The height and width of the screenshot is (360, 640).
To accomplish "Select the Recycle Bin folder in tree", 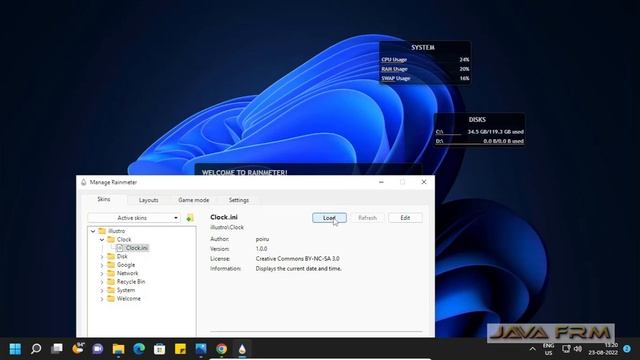I will pos(131,282).
